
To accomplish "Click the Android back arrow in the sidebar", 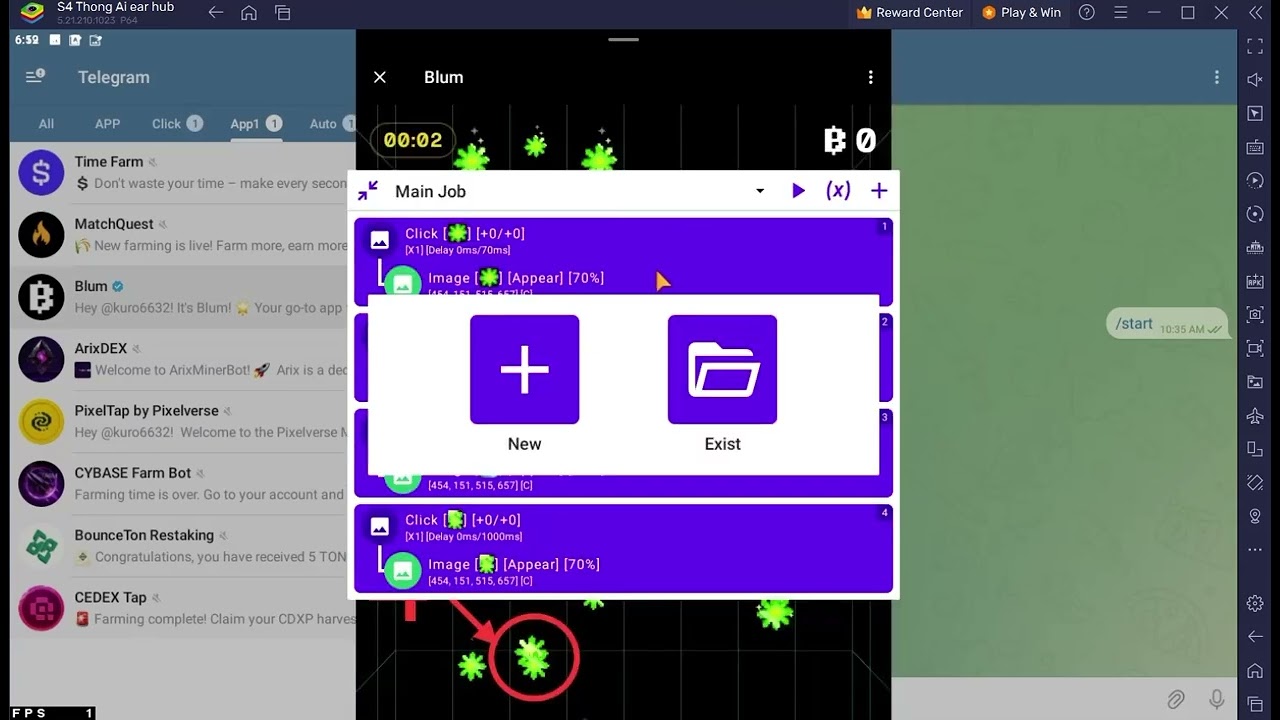I will [1255, 636].
